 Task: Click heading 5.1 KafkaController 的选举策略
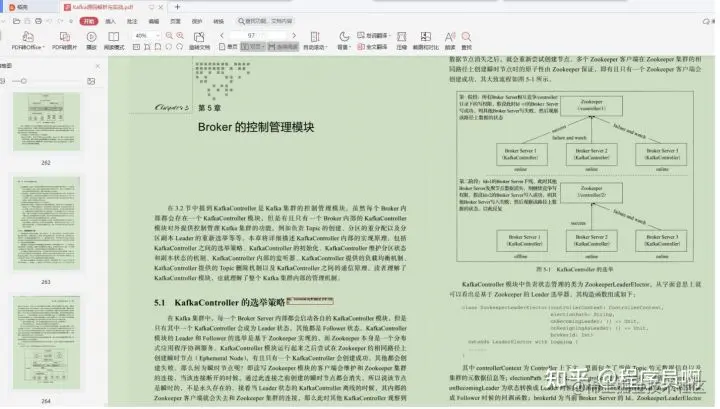pyautogui.click(x=219, y=303)
